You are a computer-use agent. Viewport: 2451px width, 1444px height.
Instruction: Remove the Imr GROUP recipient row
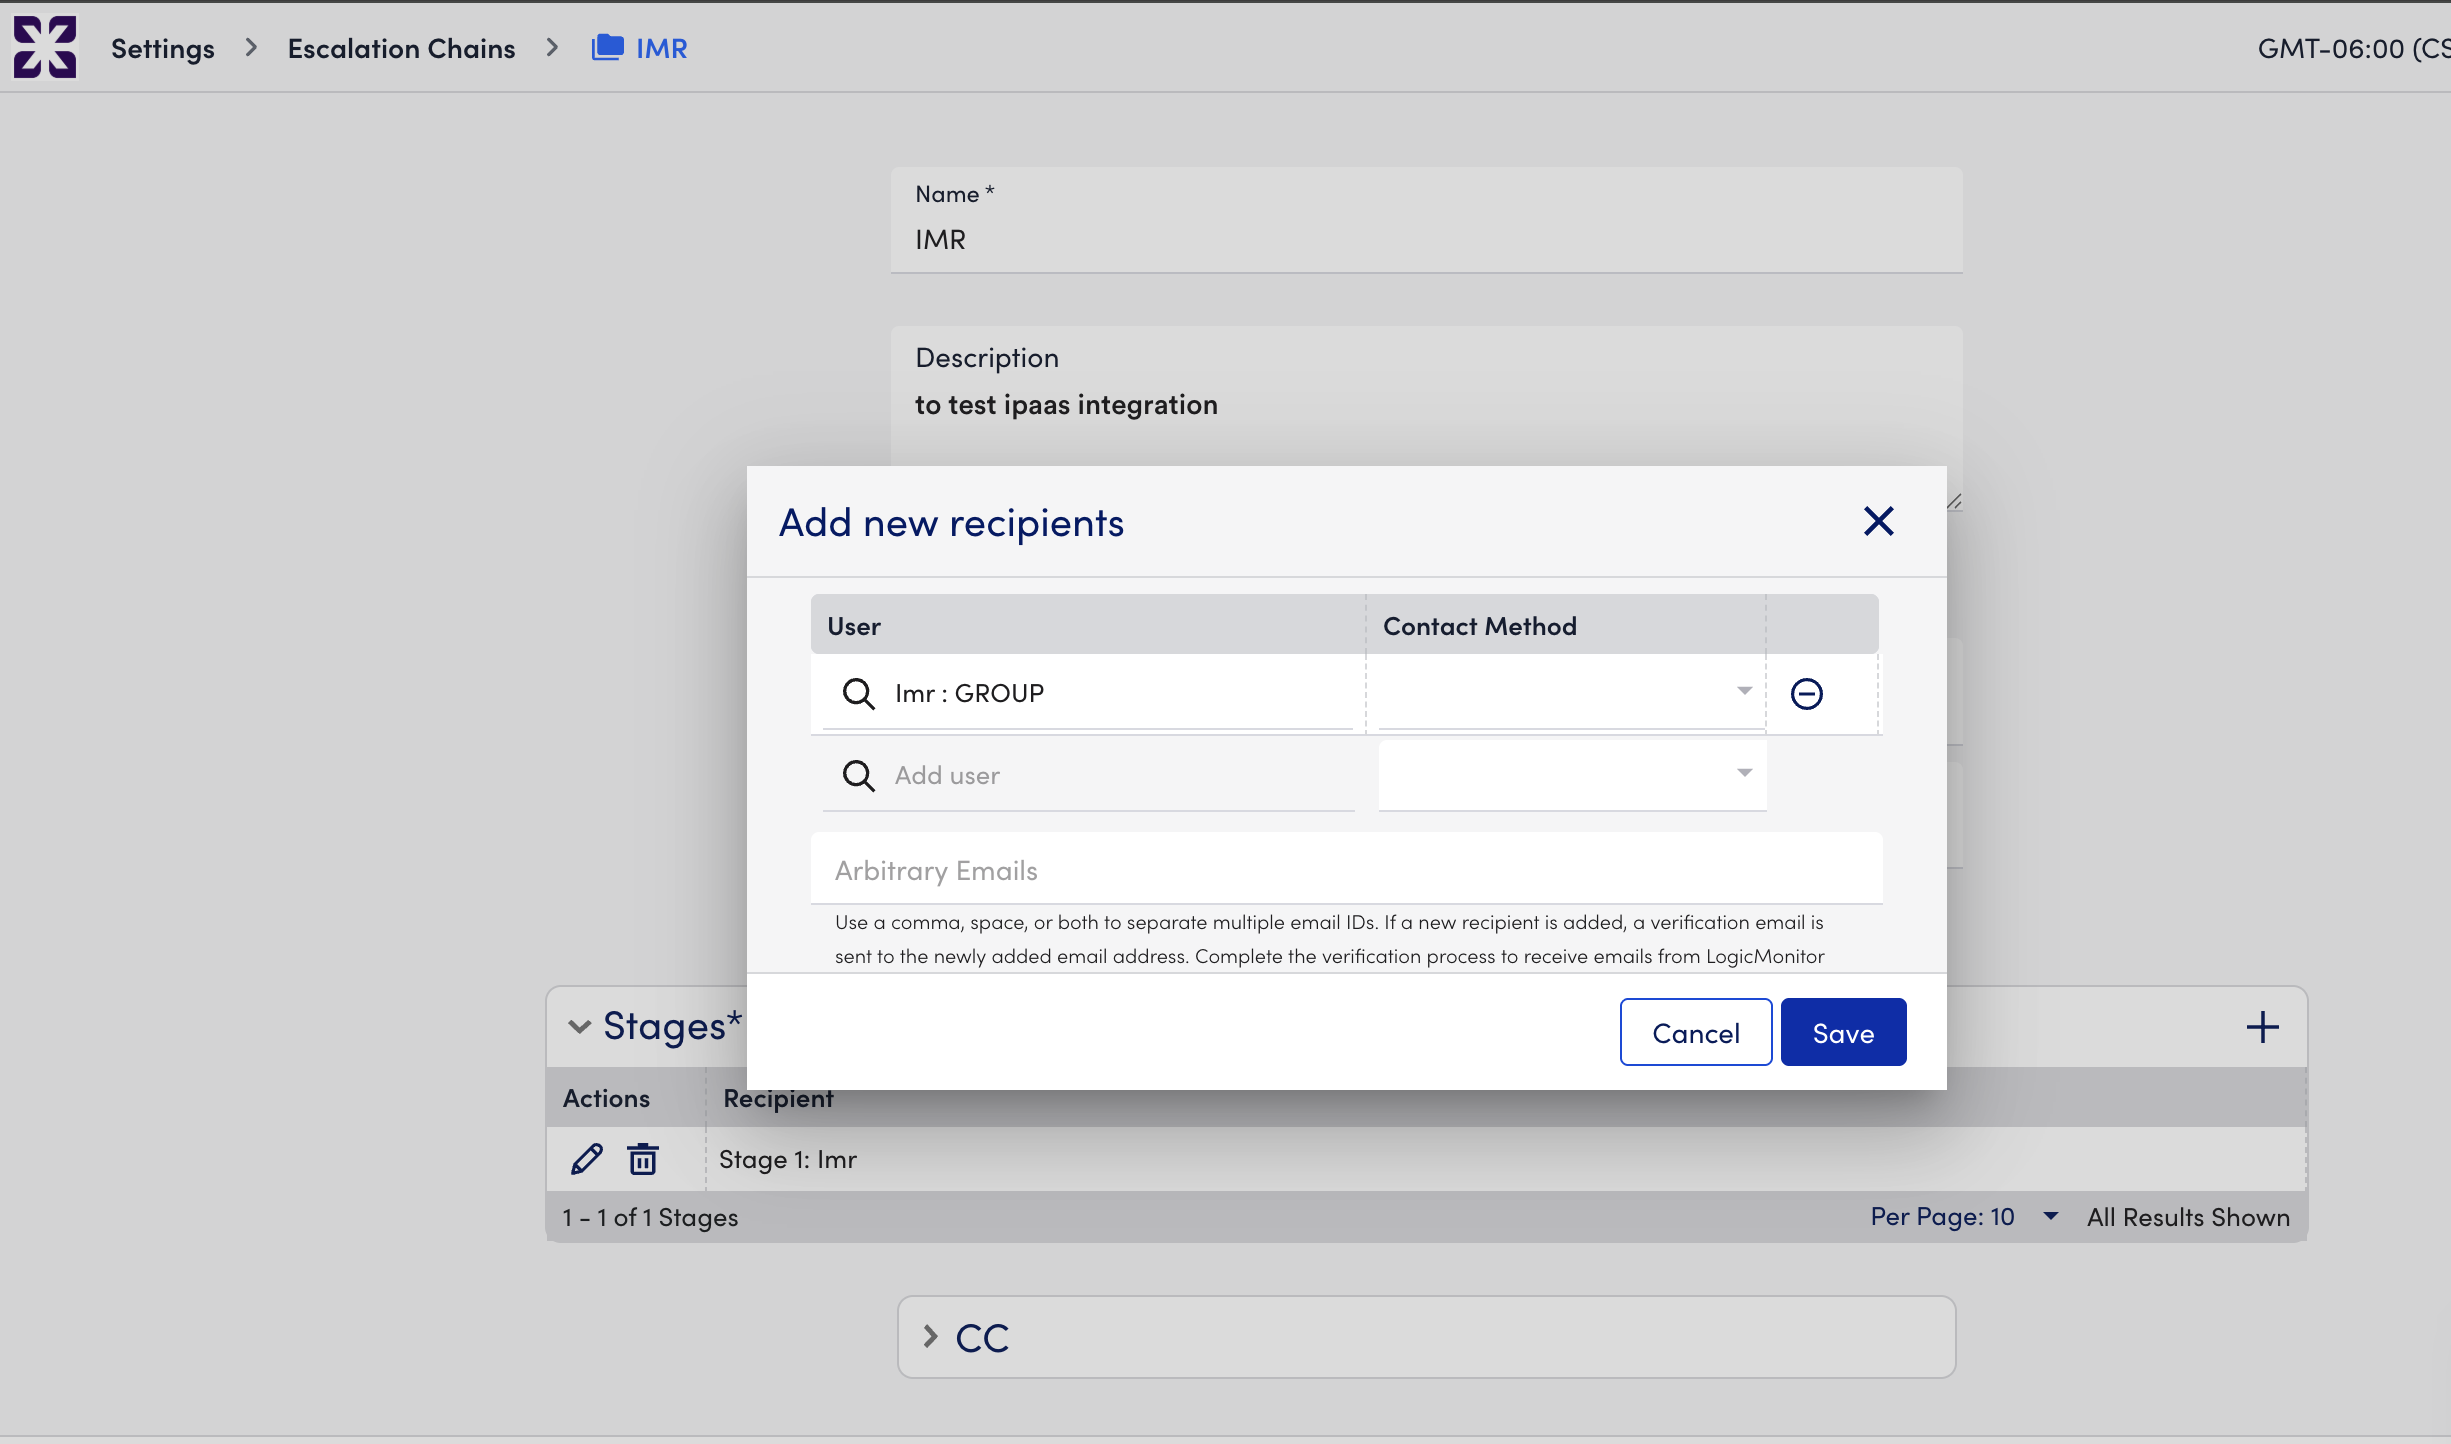pyautogui.click(x=1806, y=693)
